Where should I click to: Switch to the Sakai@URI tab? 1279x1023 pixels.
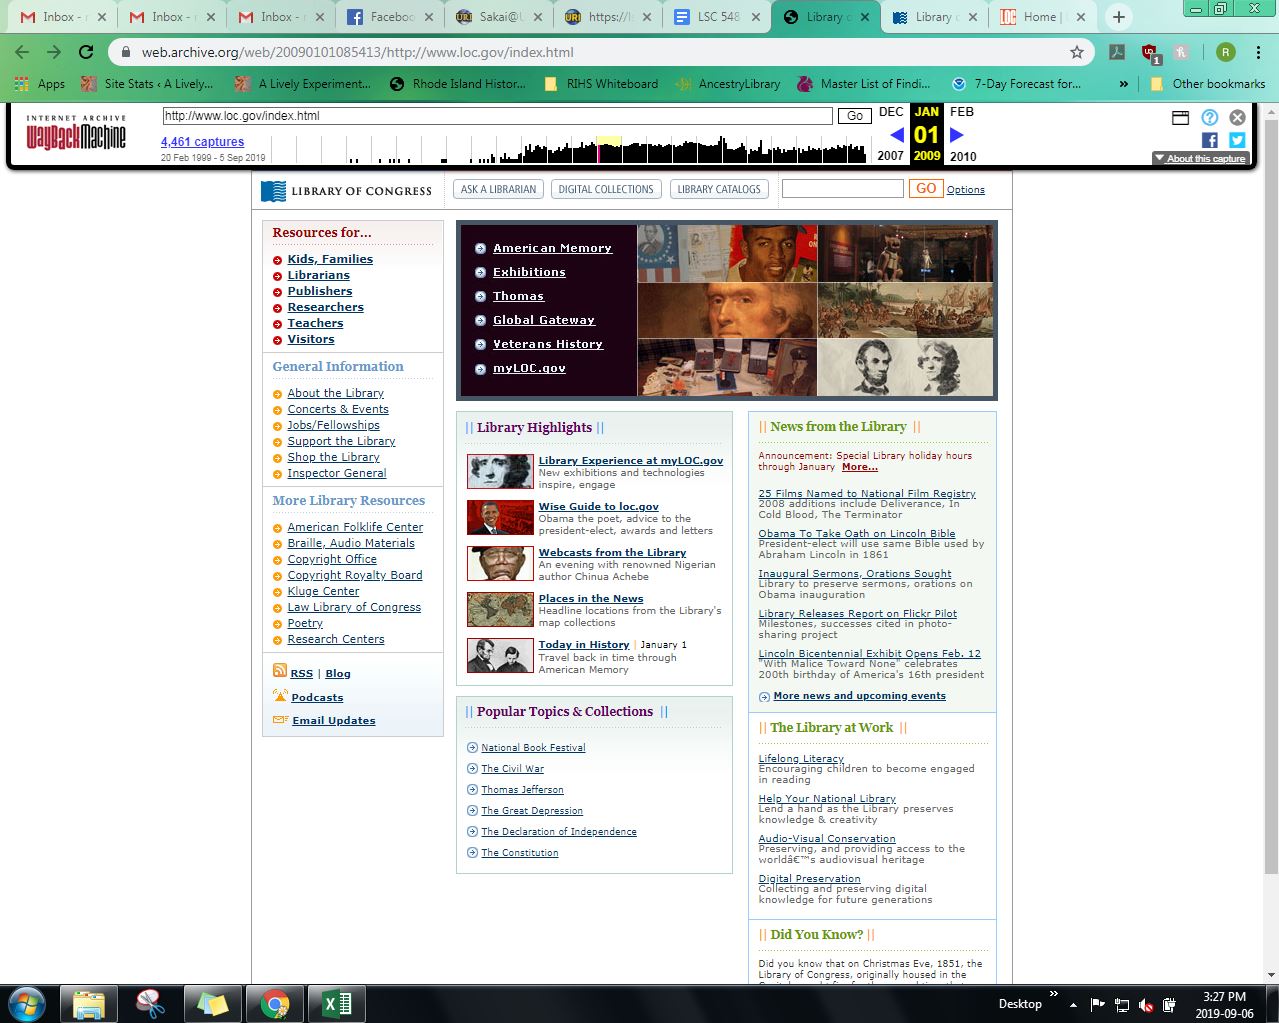(x=496, y=17)
